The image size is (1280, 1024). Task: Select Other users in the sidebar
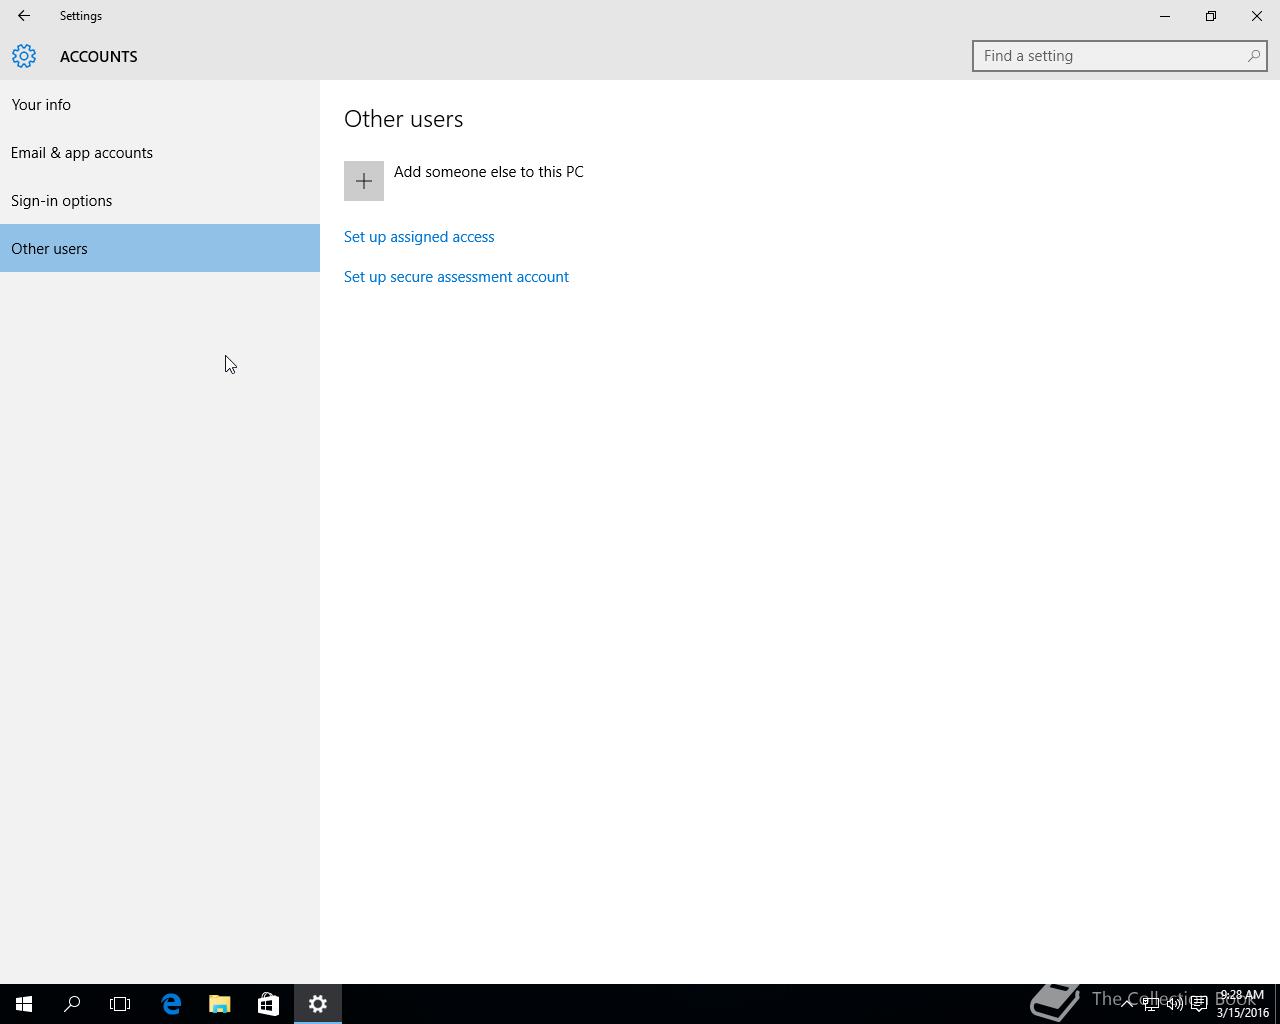coord(160,248)
